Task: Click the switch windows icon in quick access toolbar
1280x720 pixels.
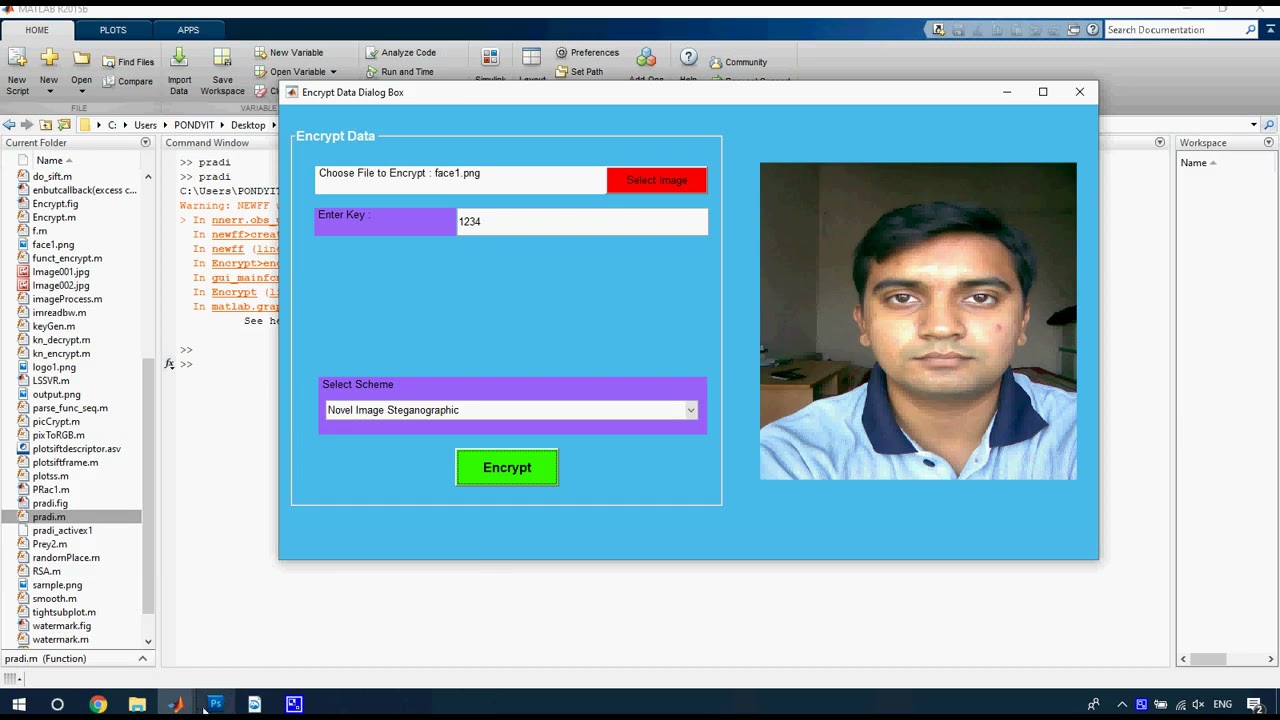Action: coord(1075,30)
